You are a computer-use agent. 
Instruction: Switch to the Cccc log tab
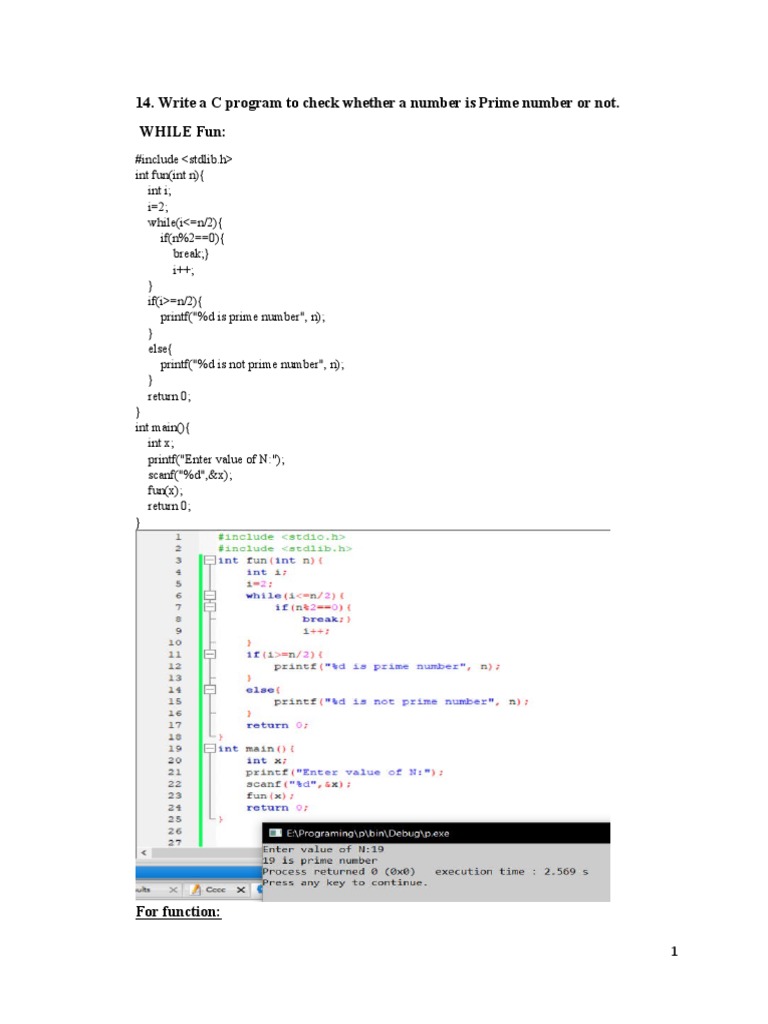[216, 889]
